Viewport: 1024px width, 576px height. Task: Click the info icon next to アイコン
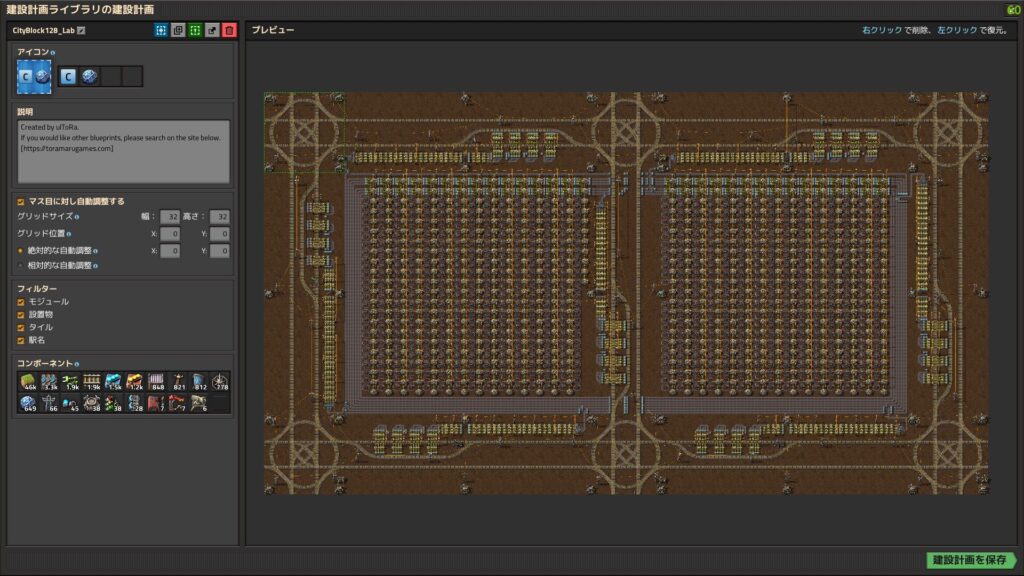point(53,52)
